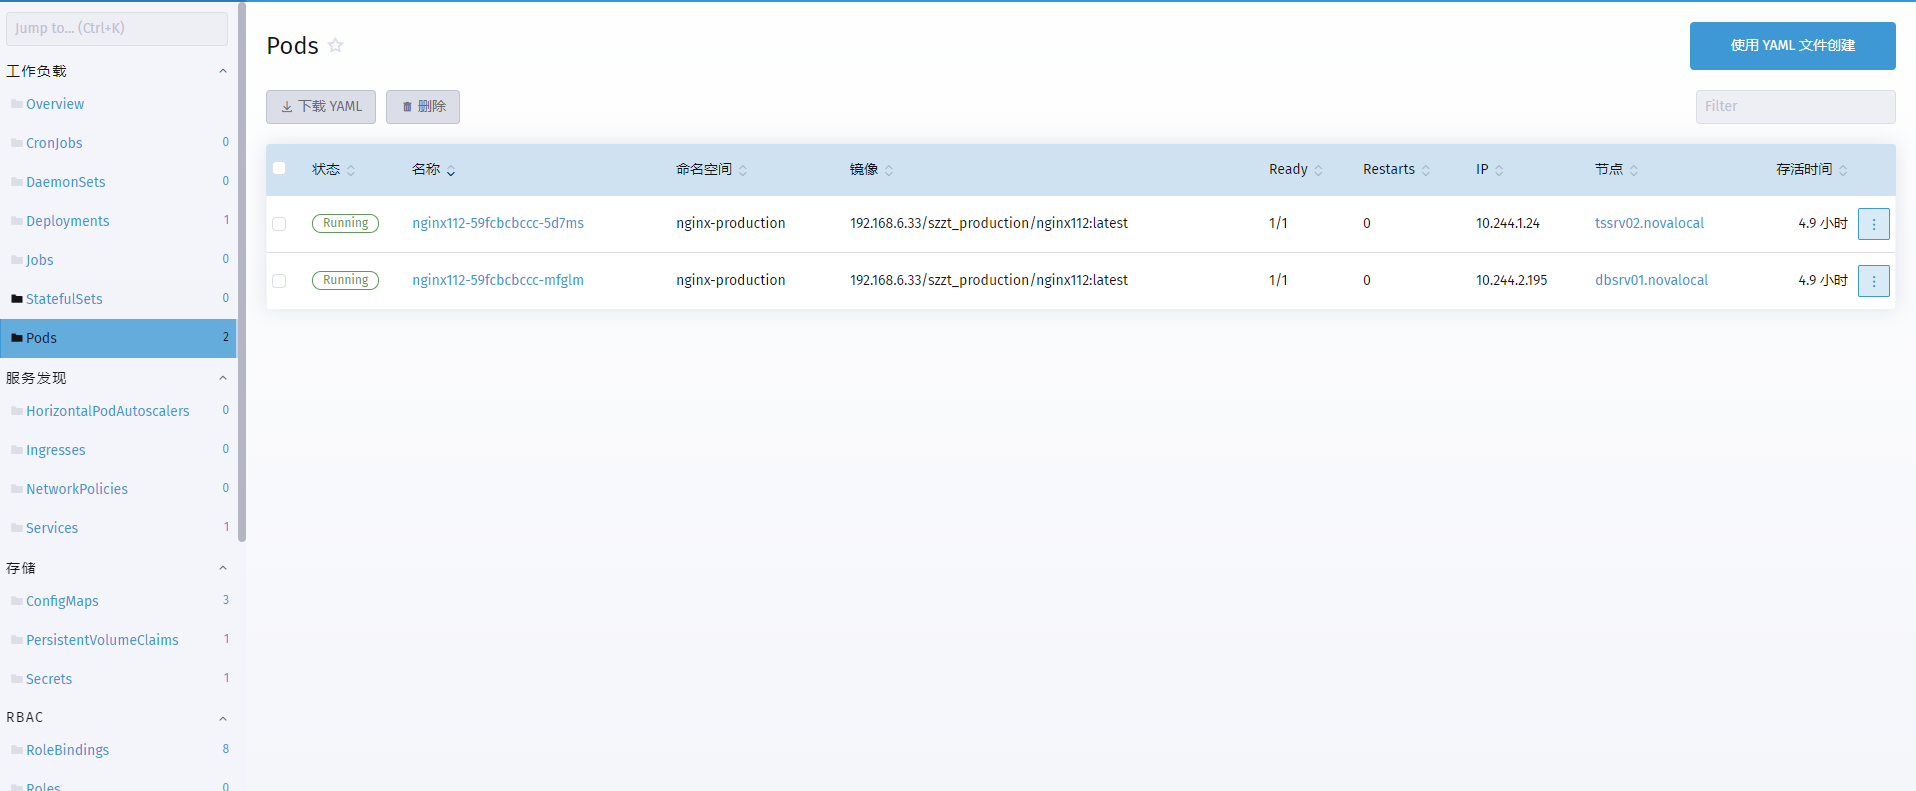
Task: Open actions menu for nginx112-59fcbcbccc-mfglm pod
Action: (1873, 281)
